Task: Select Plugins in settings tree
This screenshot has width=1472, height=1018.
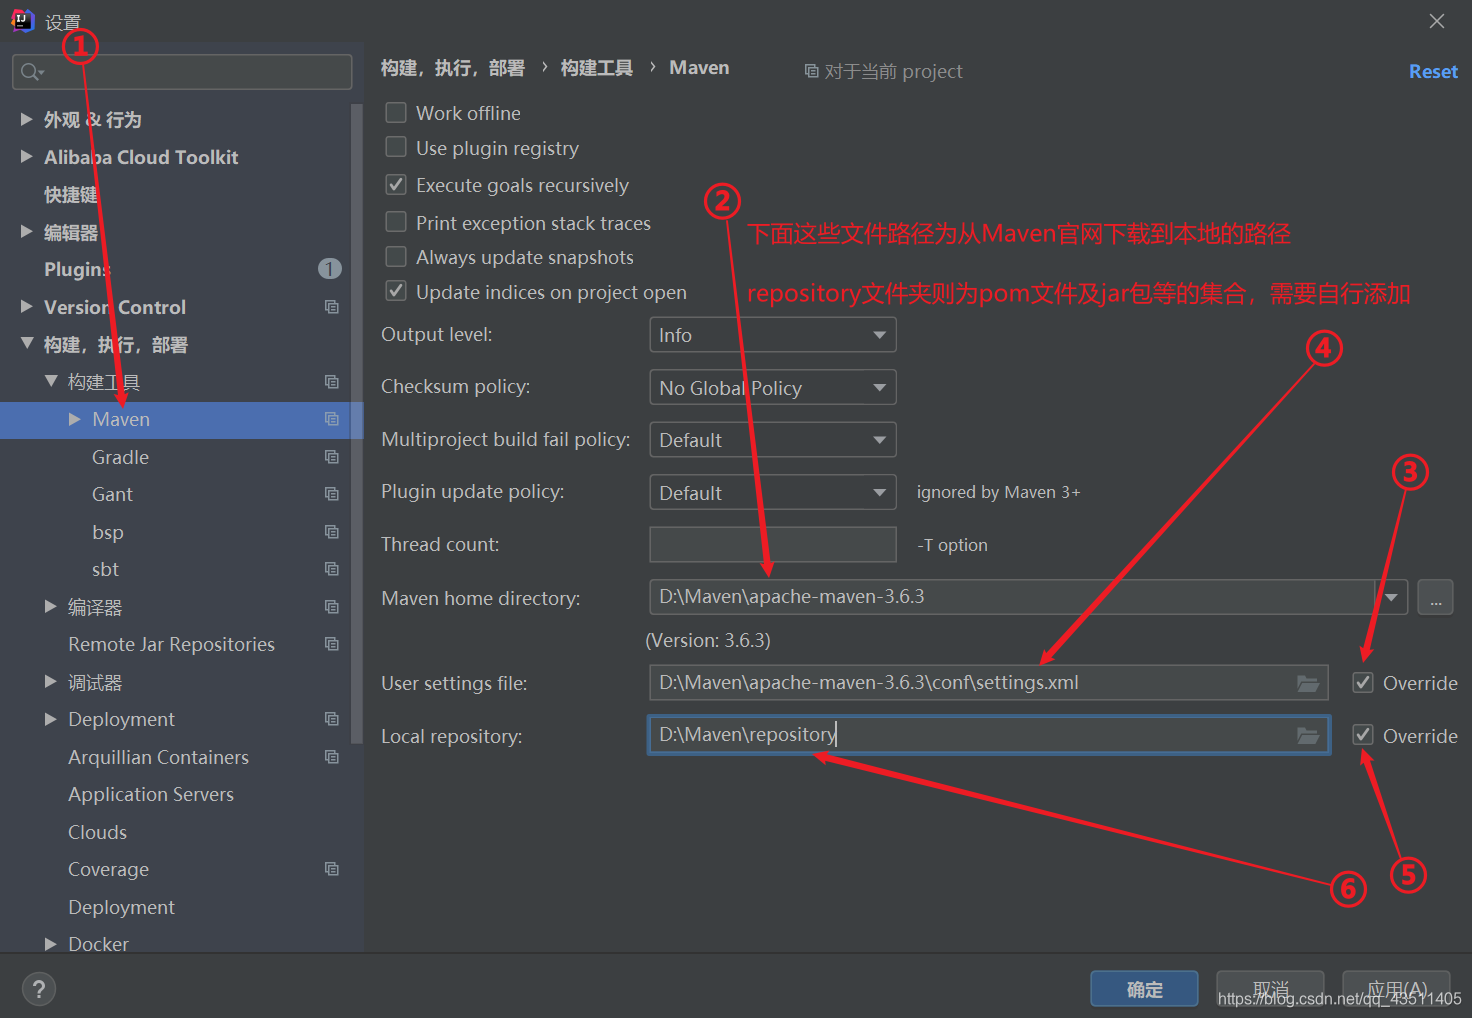Action: 78,269
